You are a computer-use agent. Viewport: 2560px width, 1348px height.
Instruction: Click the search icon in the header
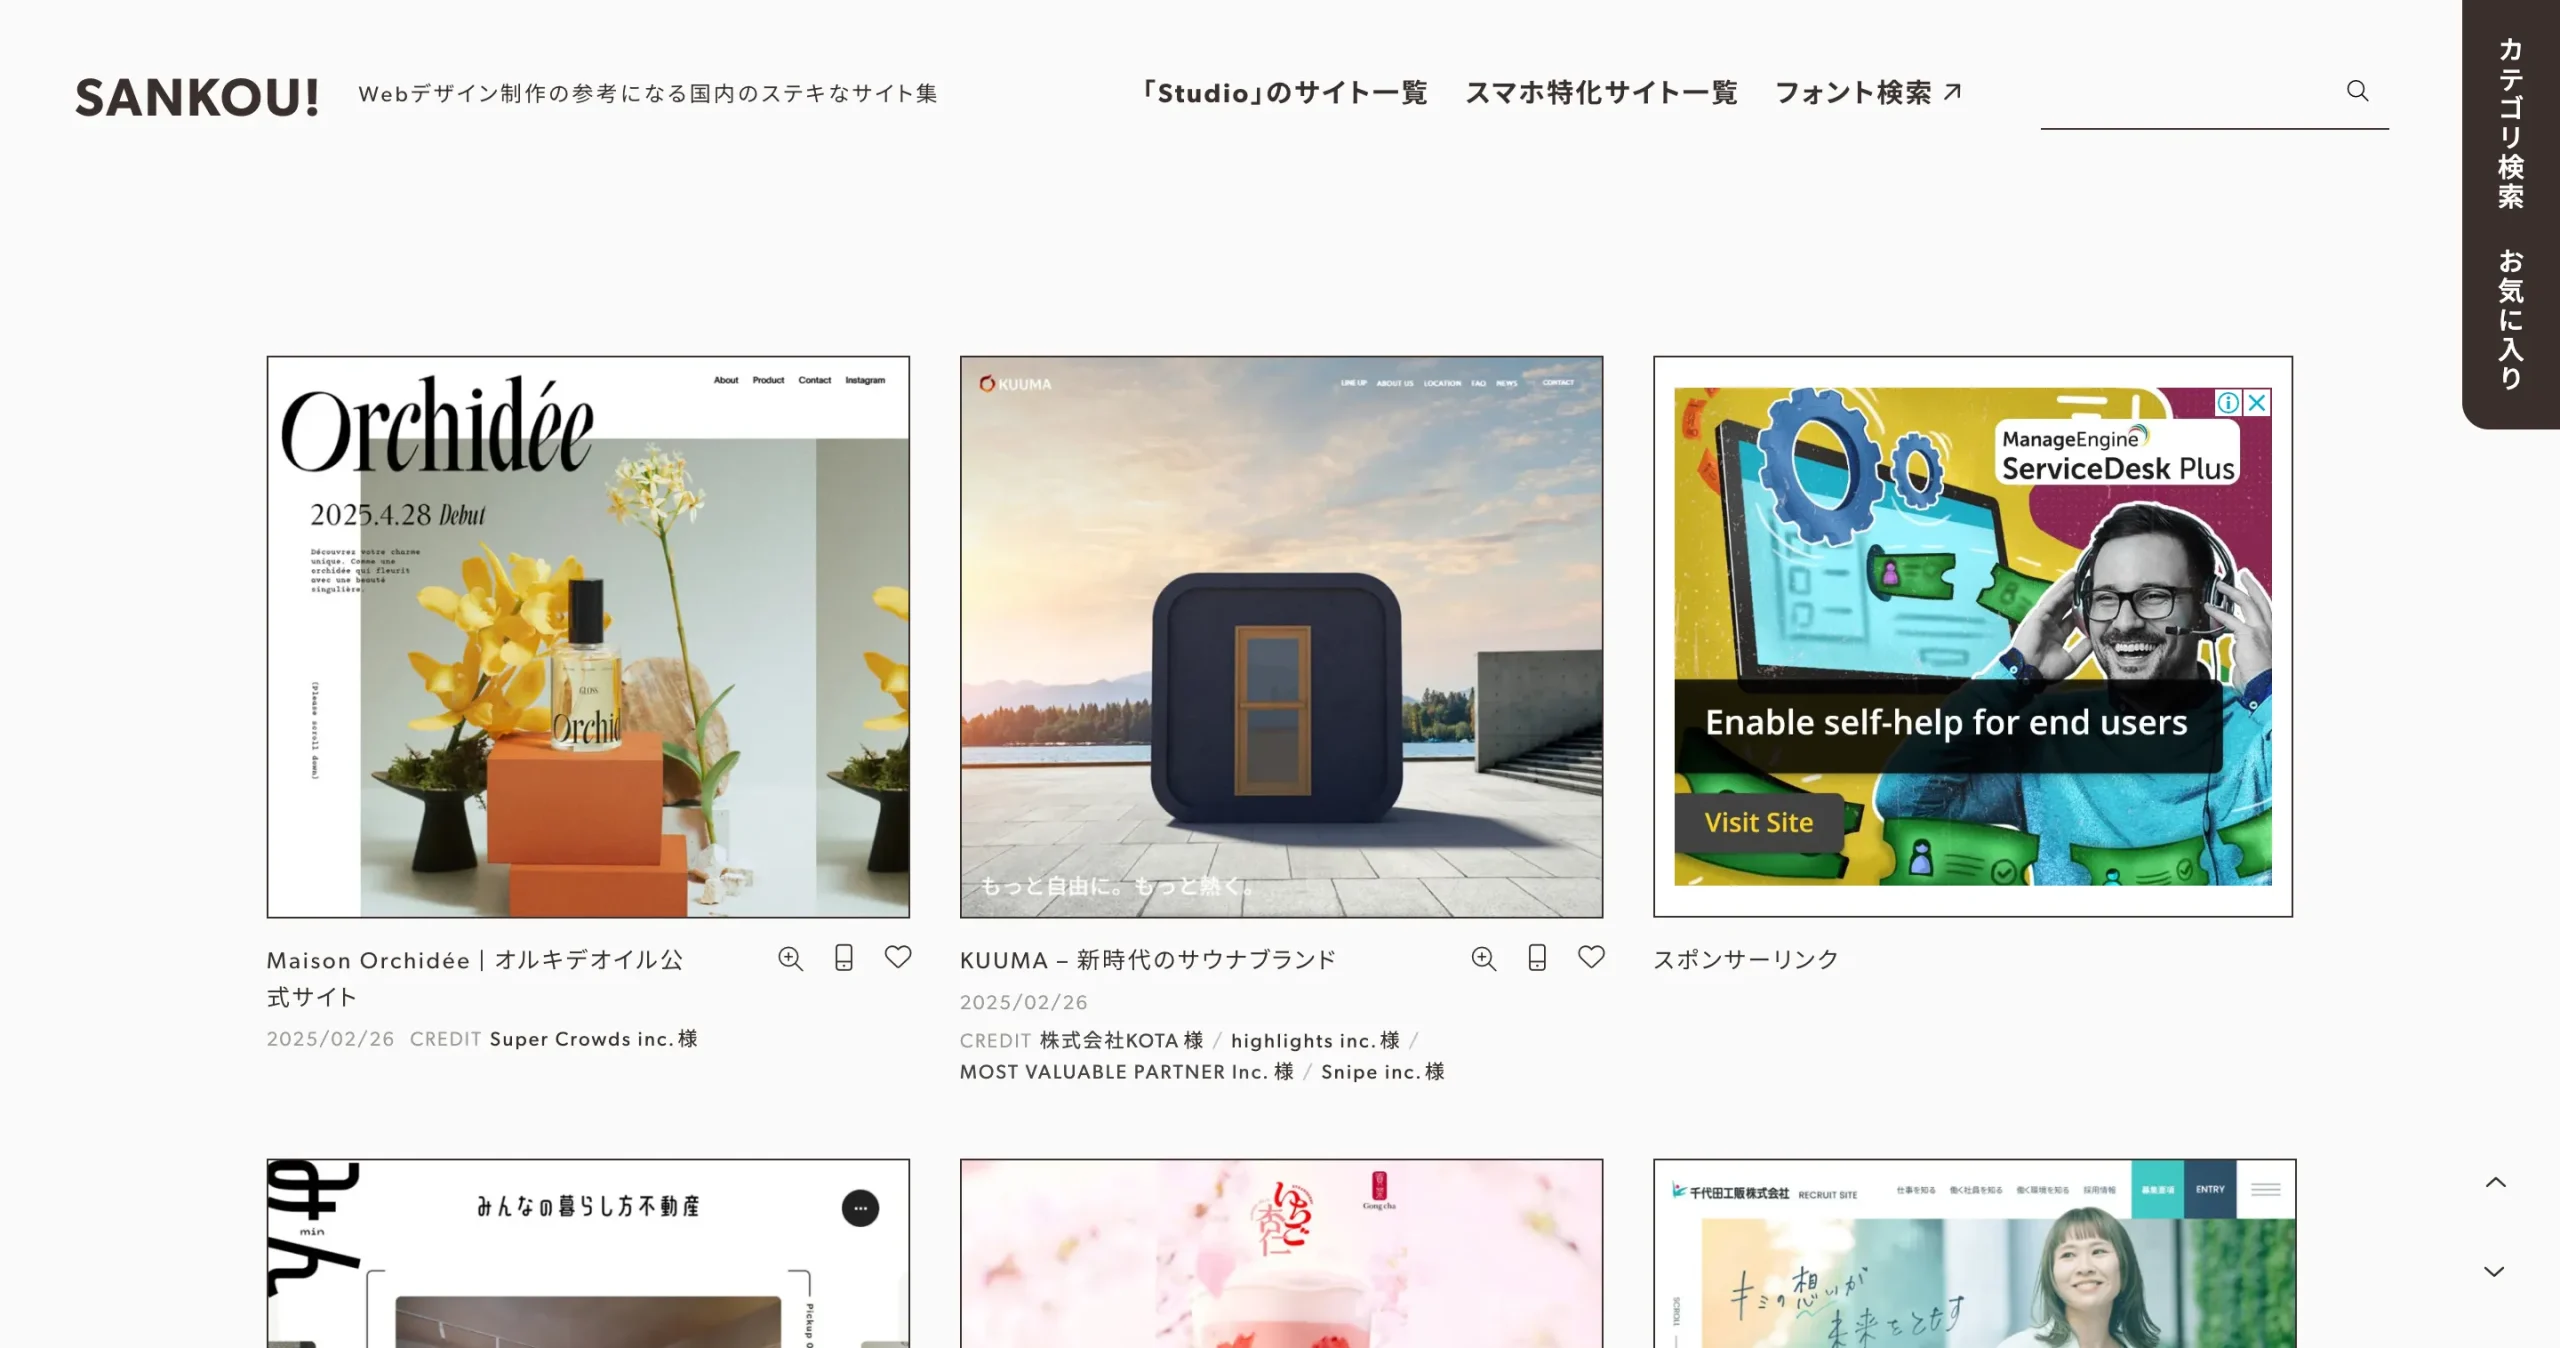coord(2358,91)
